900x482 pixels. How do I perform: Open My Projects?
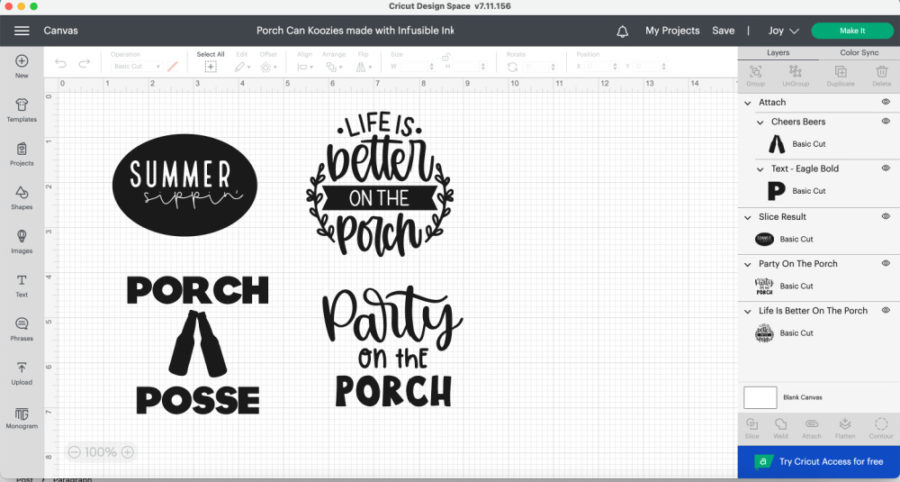pos(672,31)
